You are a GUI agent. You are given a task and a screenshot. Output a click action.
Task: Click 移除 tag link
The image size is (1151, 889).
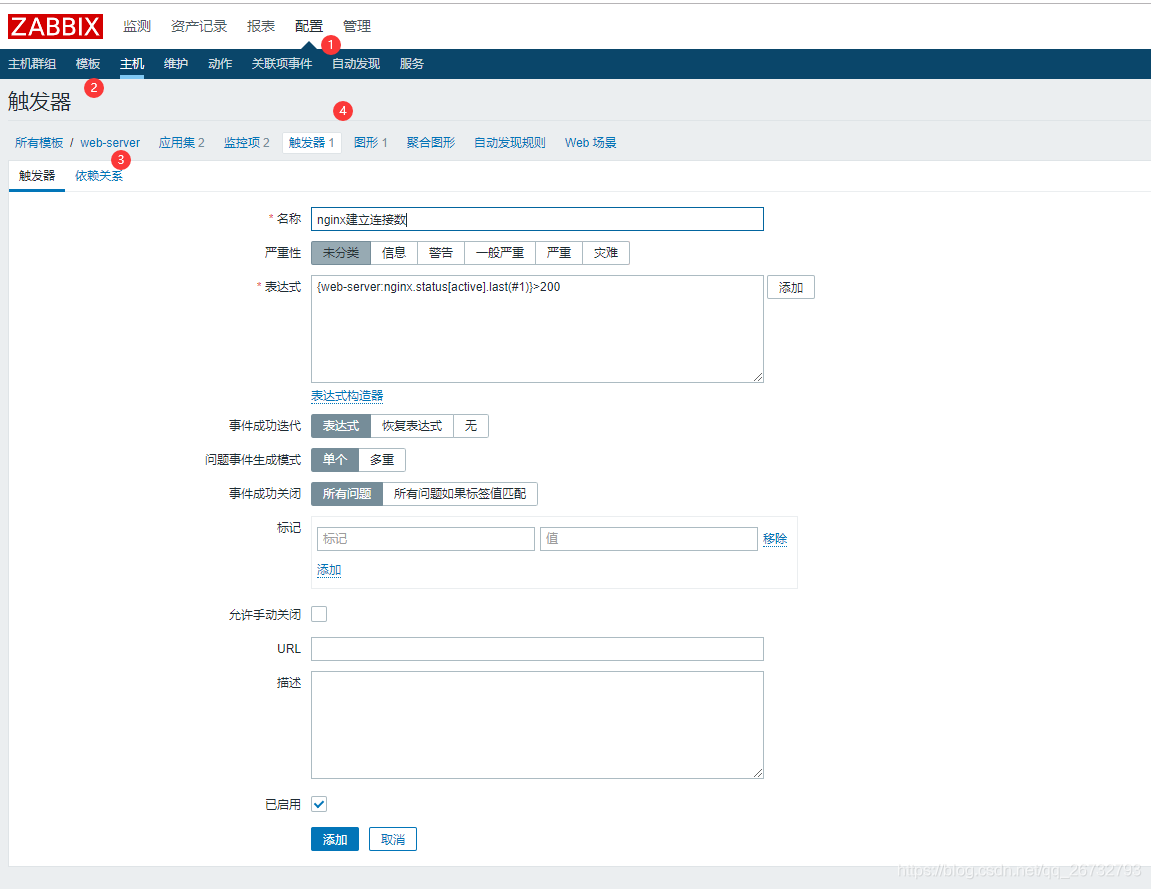(x=774, y=539)
